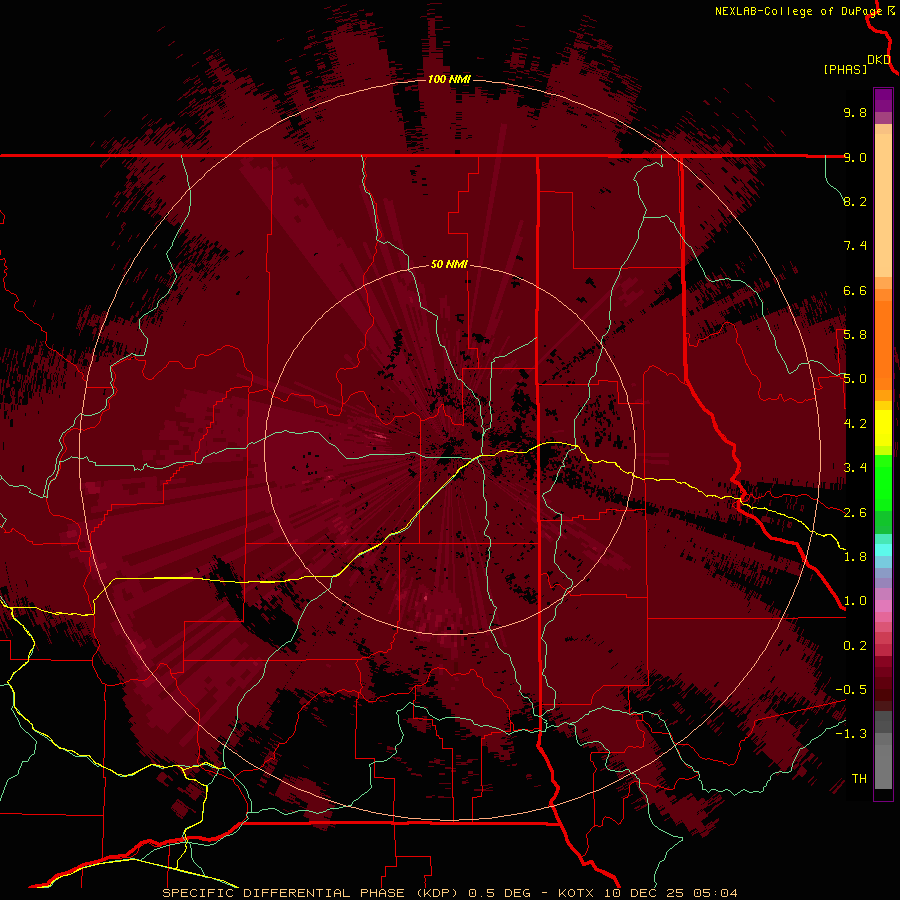Click the 1.8 legend value
The image size is (900, 900).
(855, 557)
